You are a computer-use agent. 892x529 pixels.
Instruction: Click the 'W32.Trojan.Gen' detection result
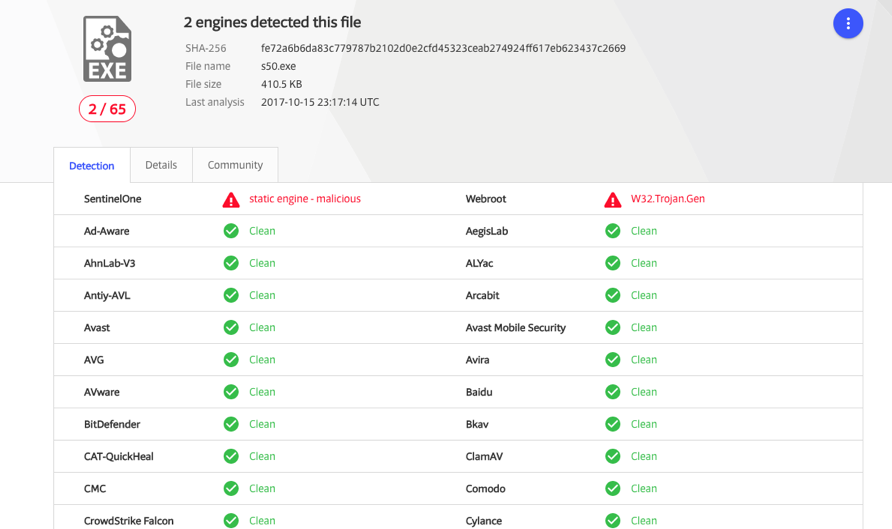pos(668,199)
